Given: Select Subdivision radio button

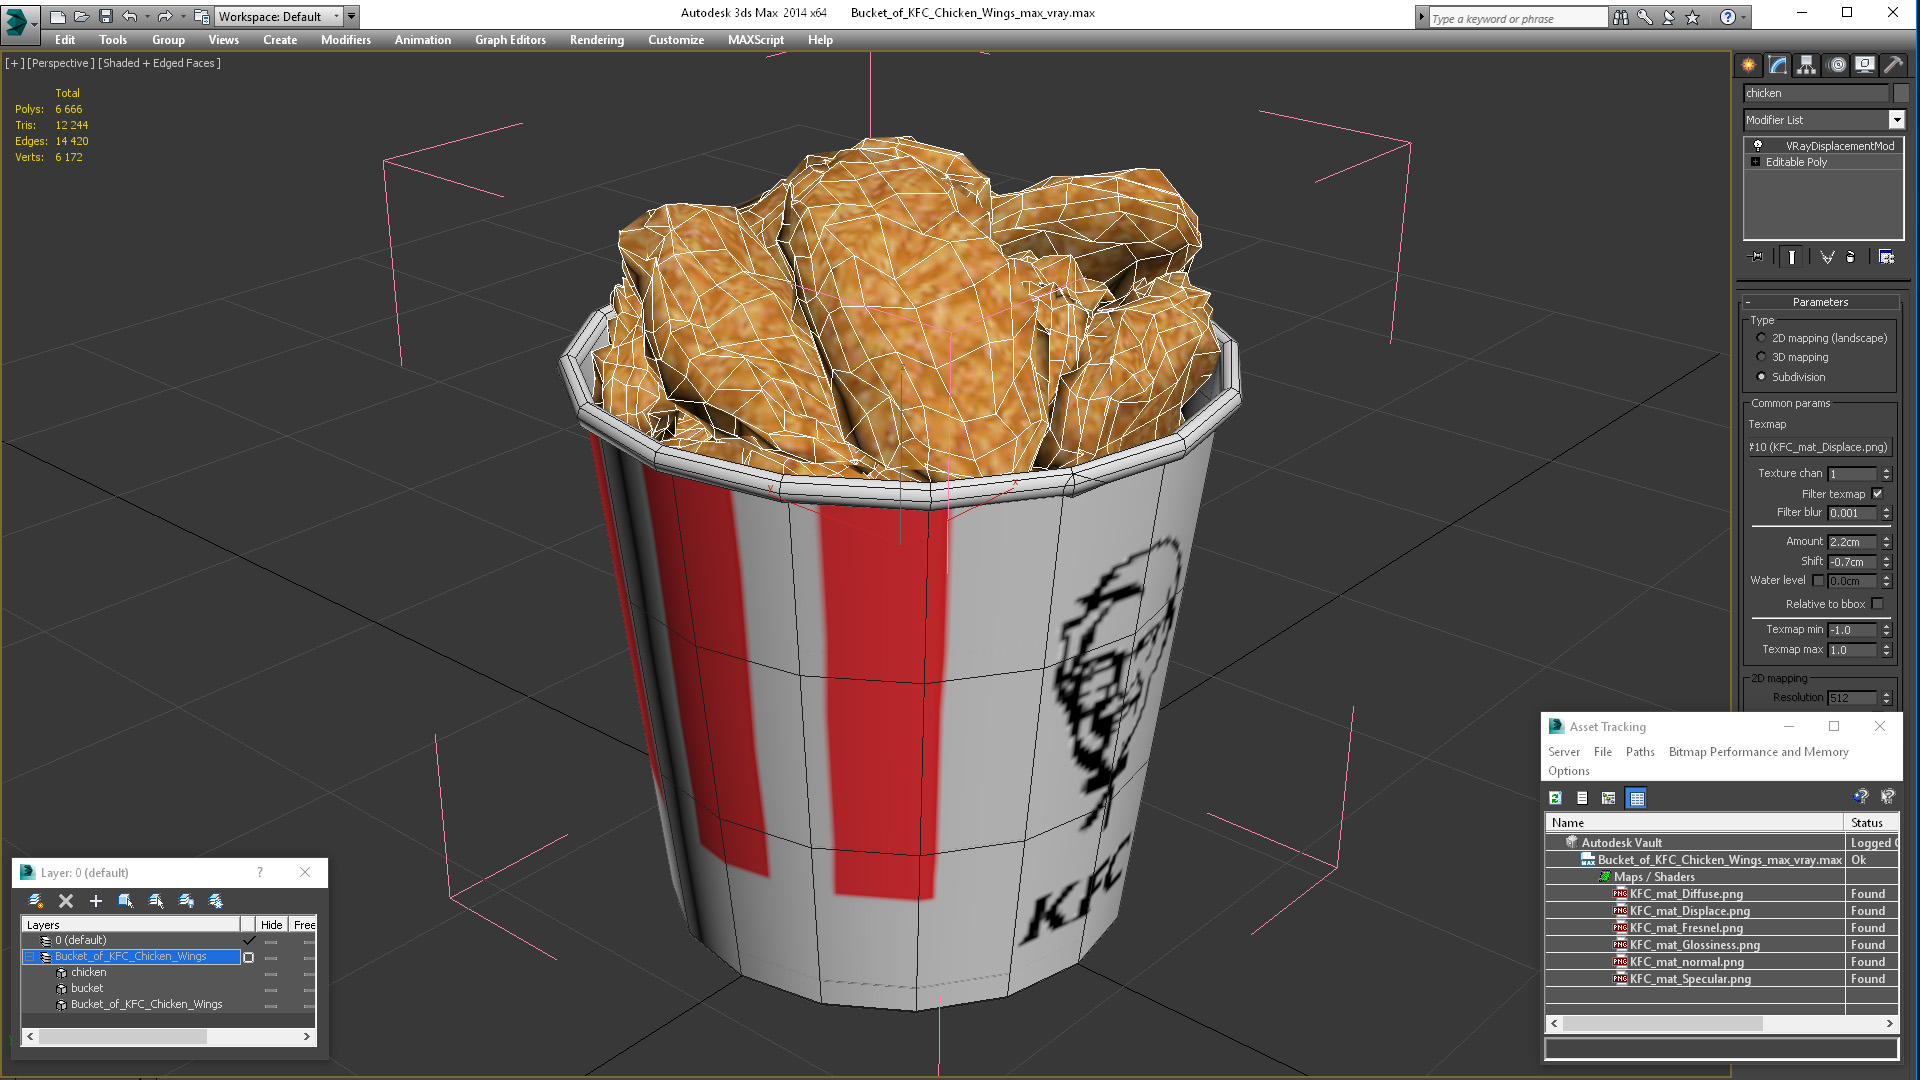Looking at the screenshot, I should click(1761, 377).
